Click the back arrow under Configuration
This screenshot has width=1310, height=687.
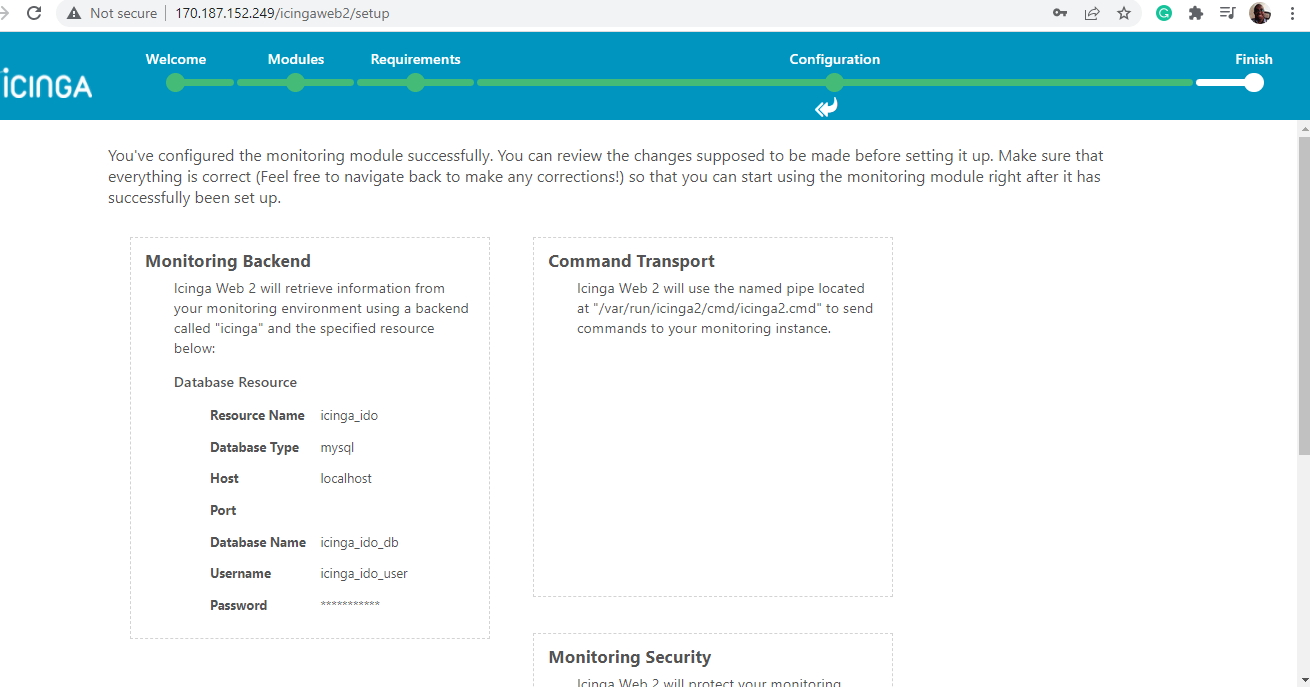pyautogui.click(x=826, y=107)
